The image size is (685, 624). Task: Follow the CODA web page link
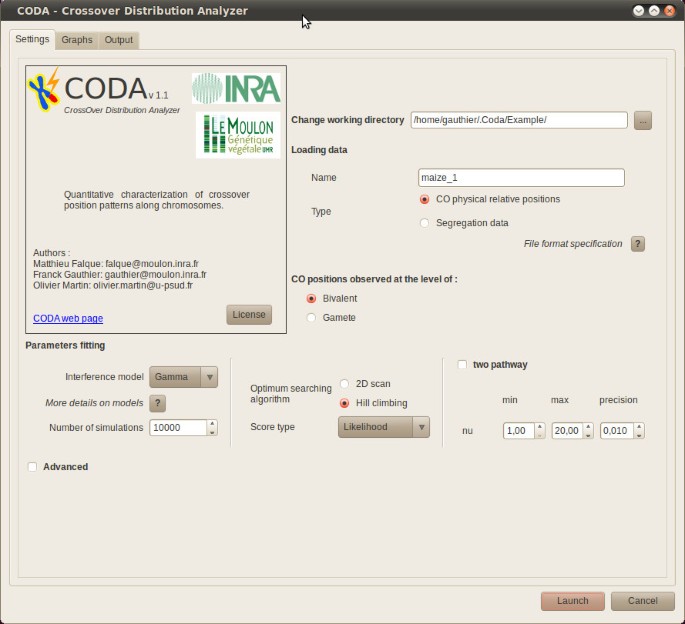(68, 319)
